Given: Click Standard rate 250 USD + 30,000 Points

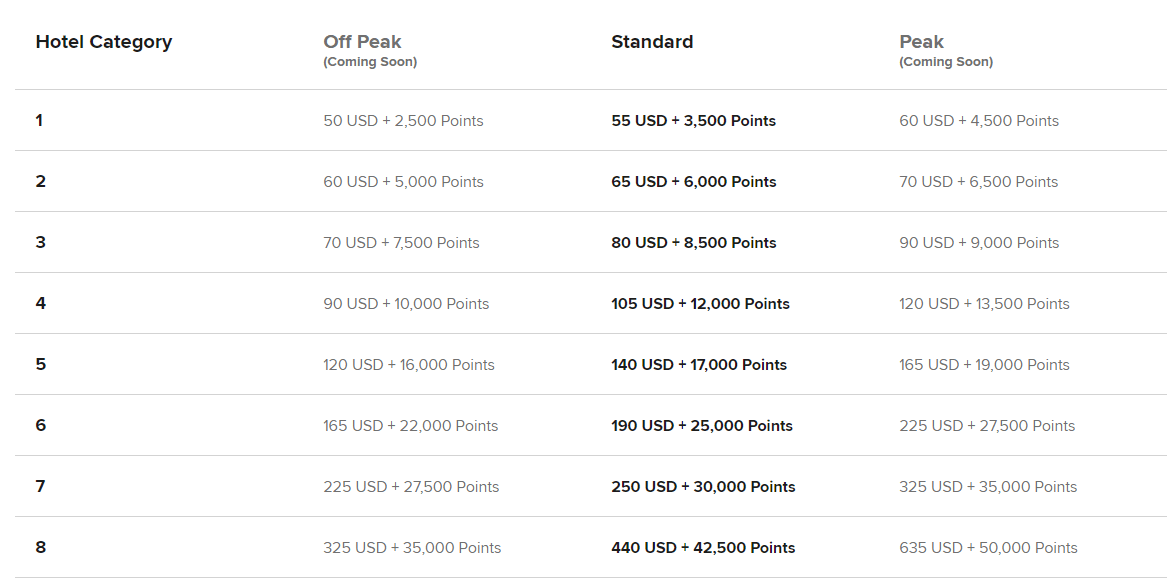Looking at the screenshot, I should point(703,487).
